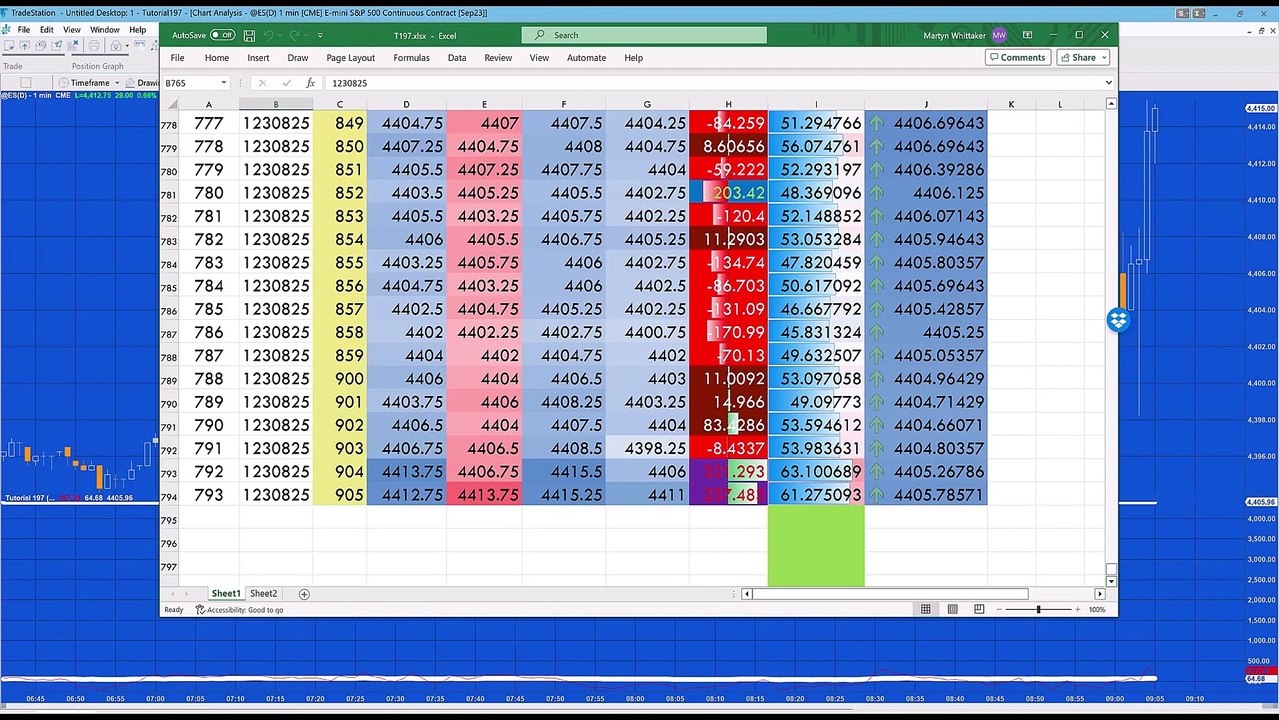1279x720 pixels.
Task: Switch to Normal view icon
Action: coord(926,610)
